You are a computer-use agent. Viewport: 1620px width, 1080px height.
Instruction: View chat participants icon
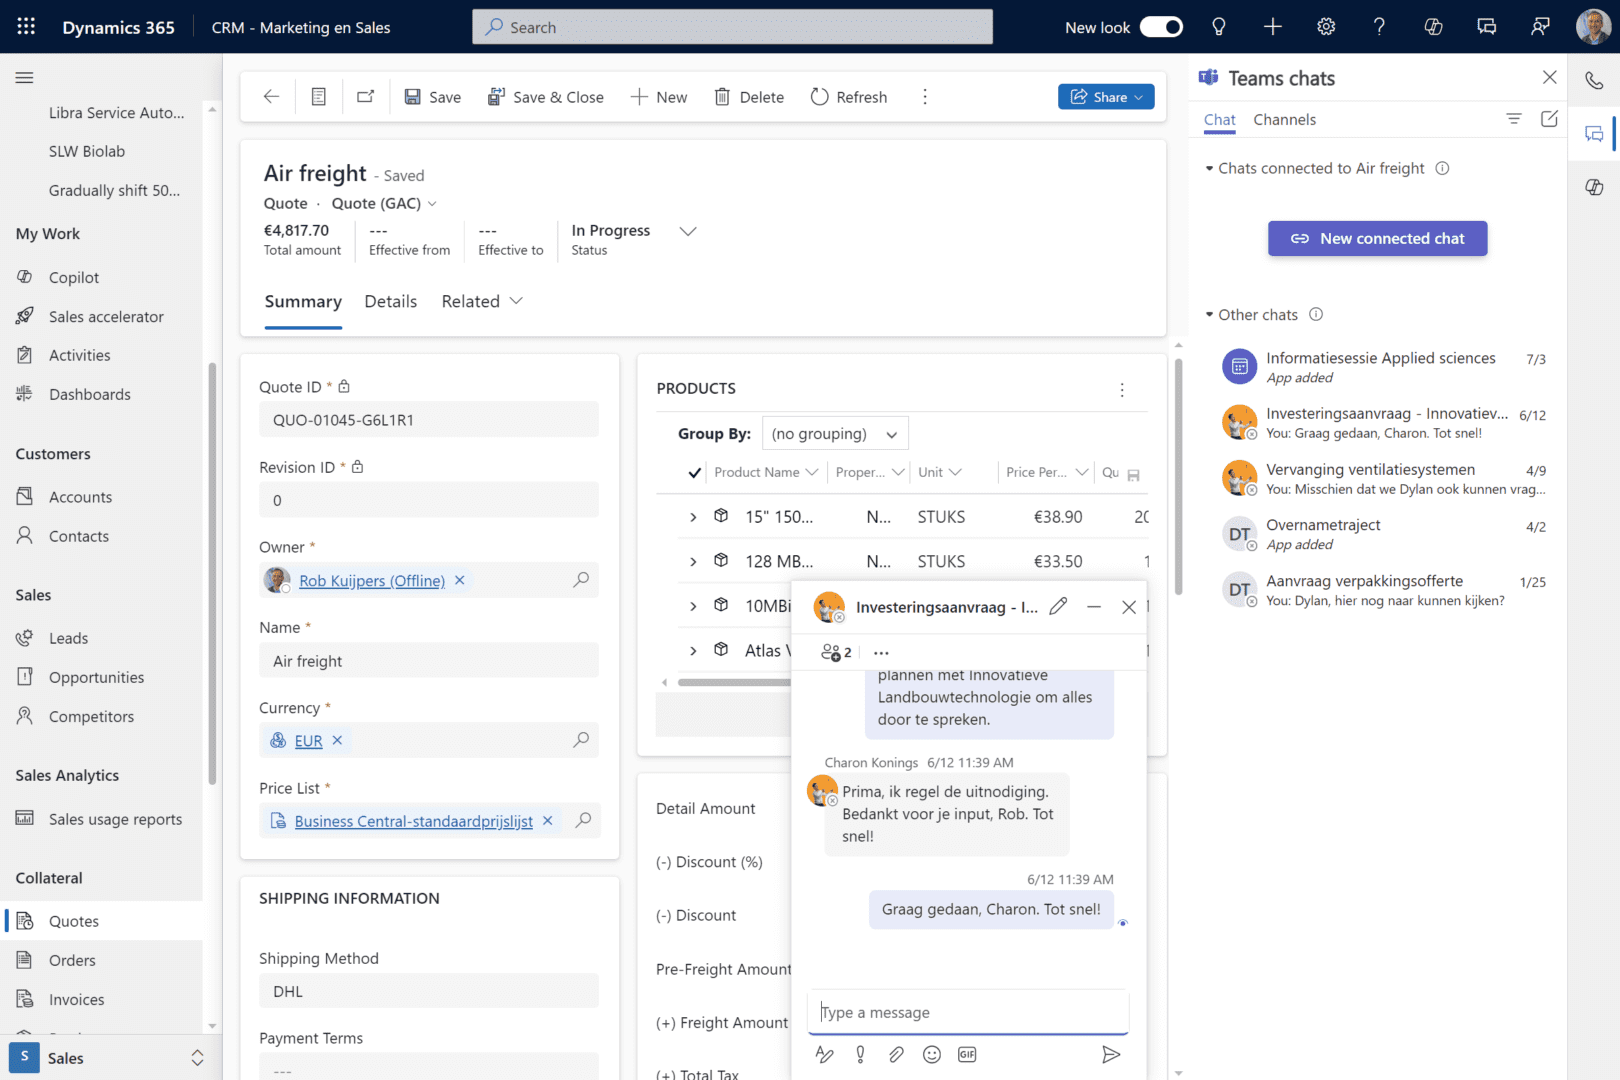(836, 652)
